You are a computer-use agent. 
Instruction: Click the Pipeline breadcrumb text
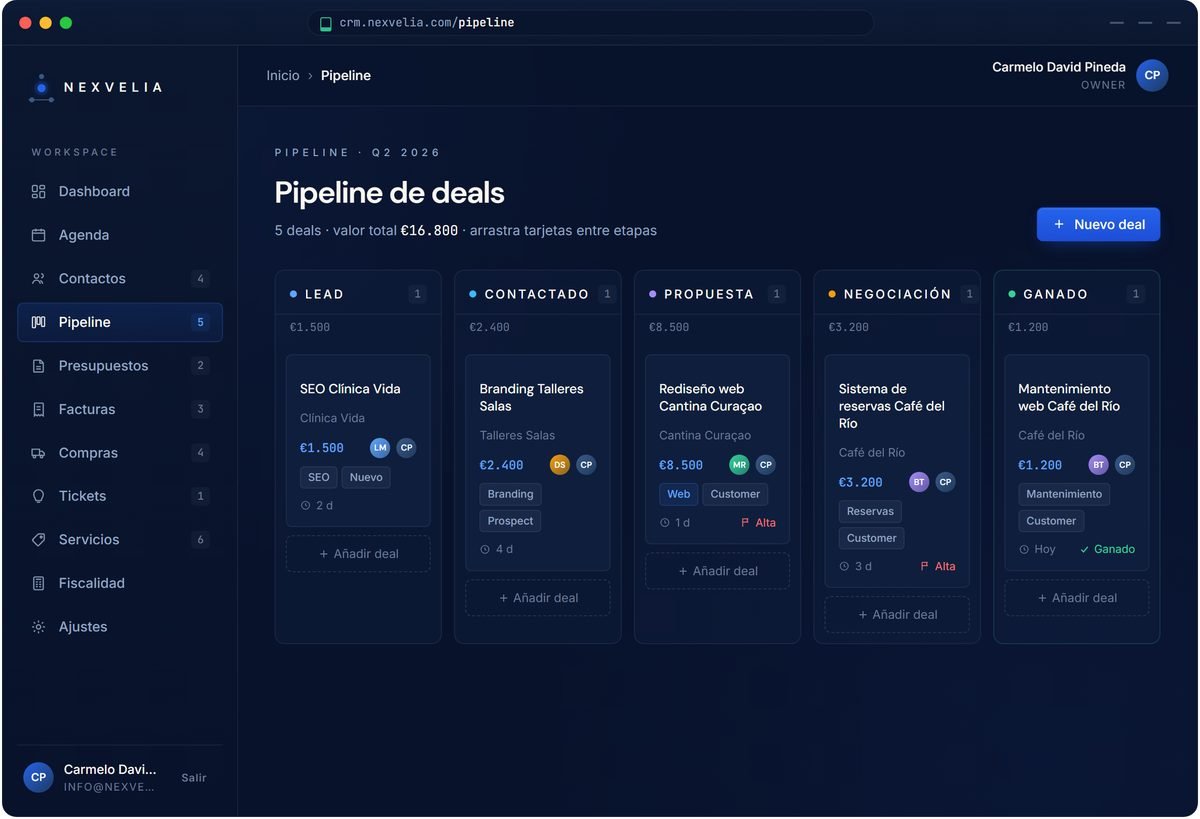346,76
